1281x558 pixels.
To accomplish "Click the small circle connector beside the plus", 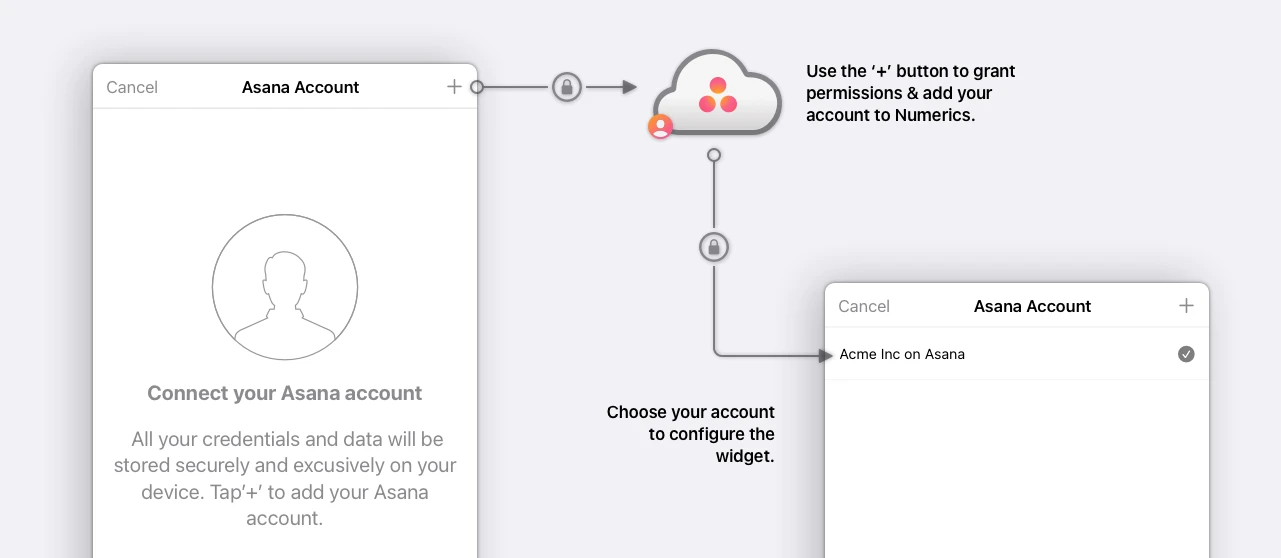I will tap(477, 87).
